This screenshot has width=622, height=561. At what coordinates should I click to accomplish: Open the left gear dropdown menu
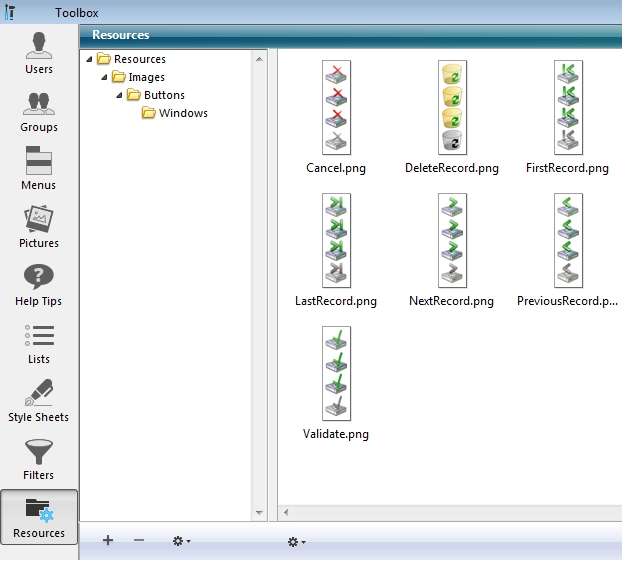tap(181, 541)
